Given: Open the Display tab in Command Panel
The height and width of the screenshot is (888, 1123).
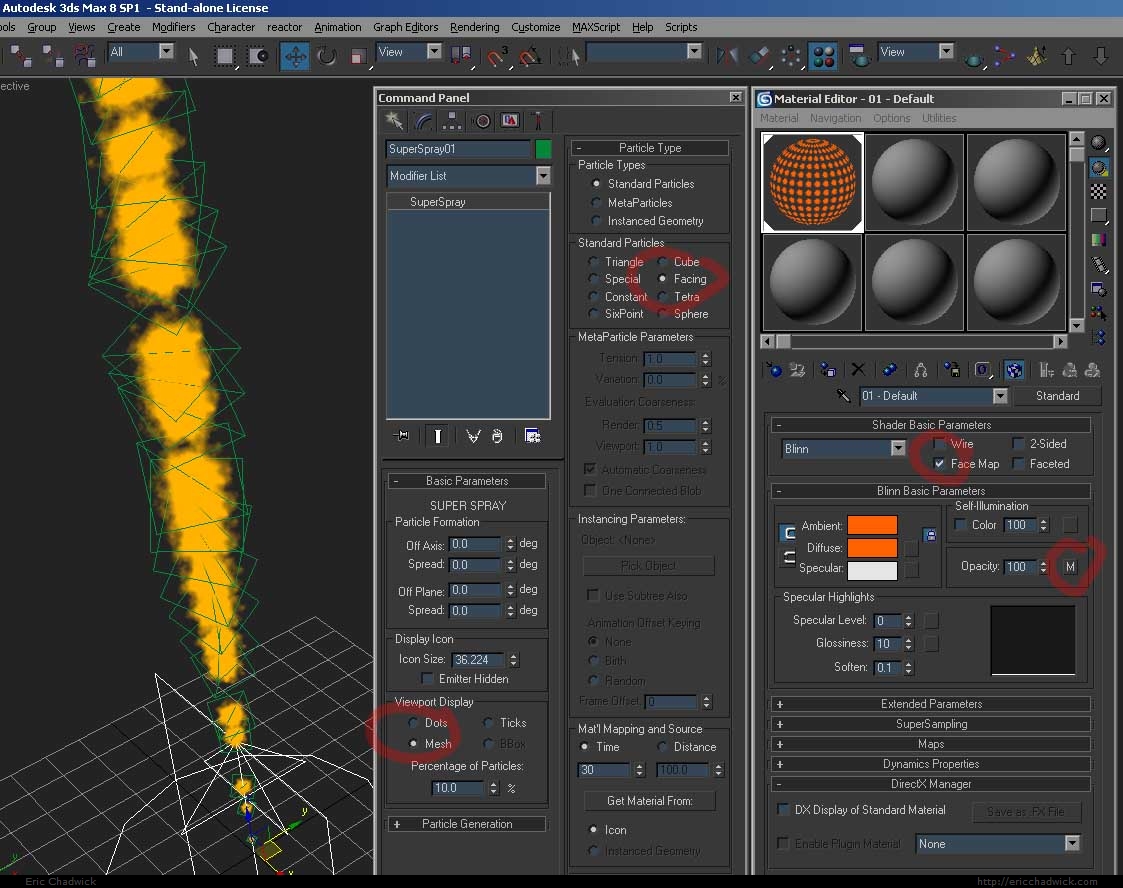Looking at the screenshot, I should pos(510,120).
